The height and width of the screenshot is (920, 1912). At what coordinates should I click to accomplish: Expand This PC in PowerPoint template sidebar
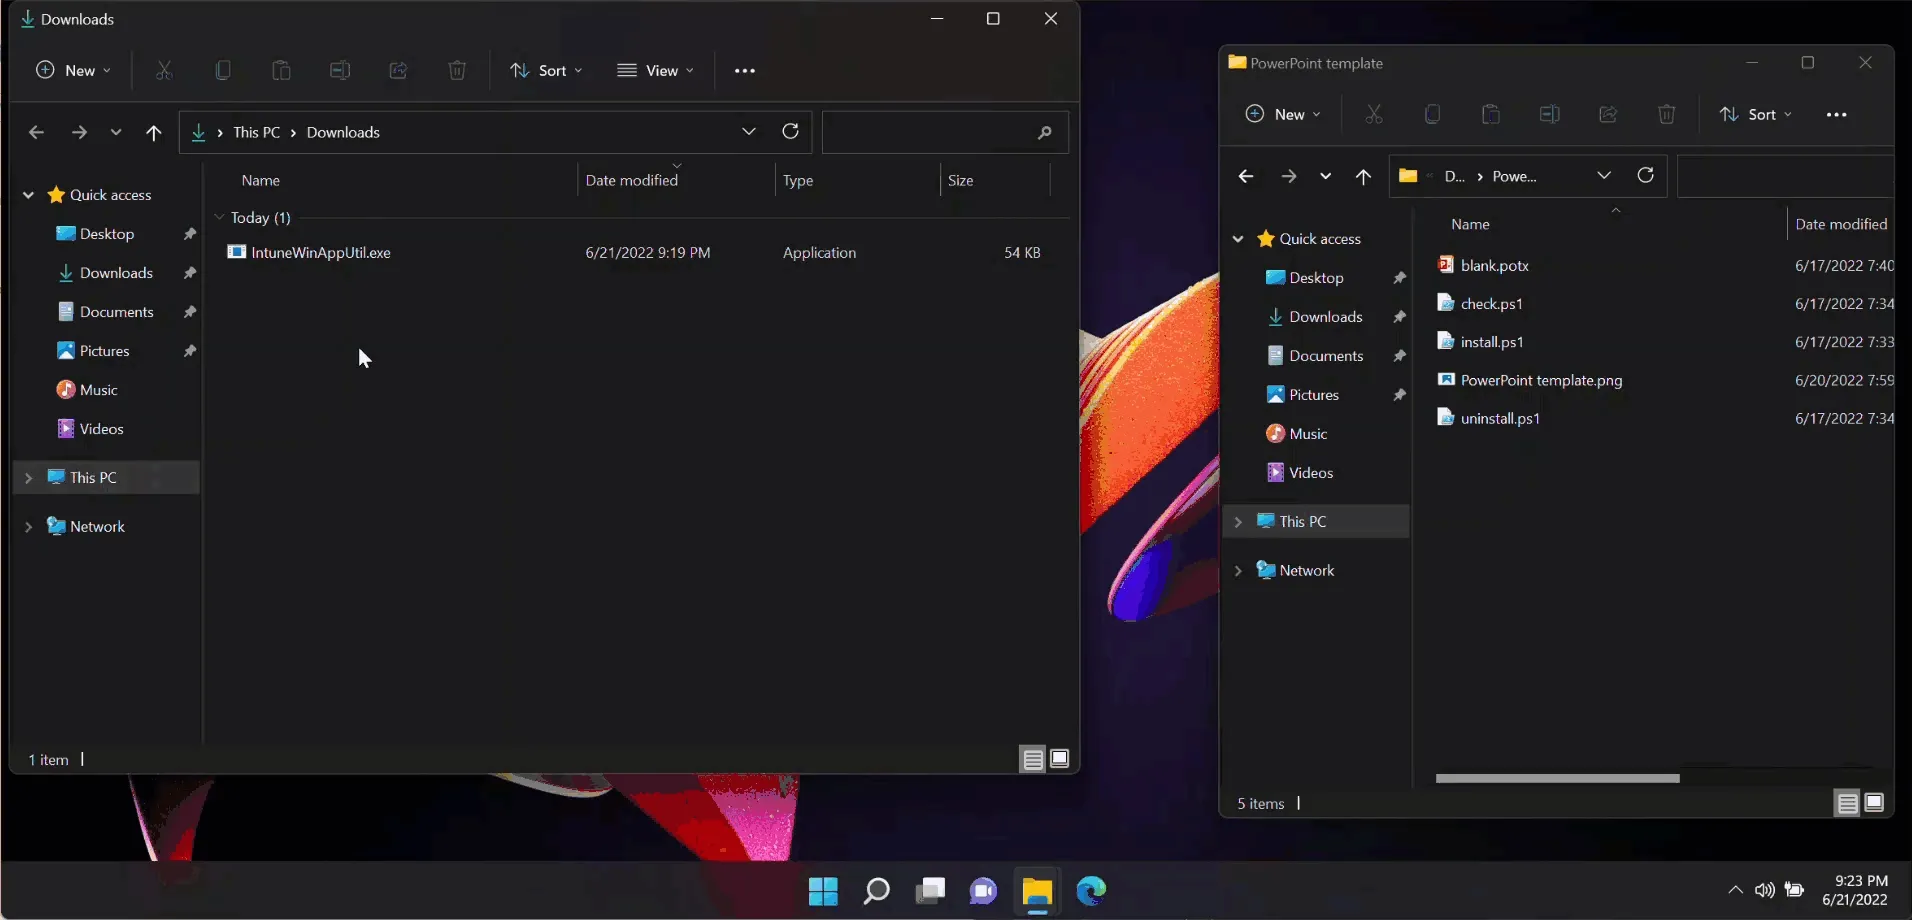[1238, 522]
